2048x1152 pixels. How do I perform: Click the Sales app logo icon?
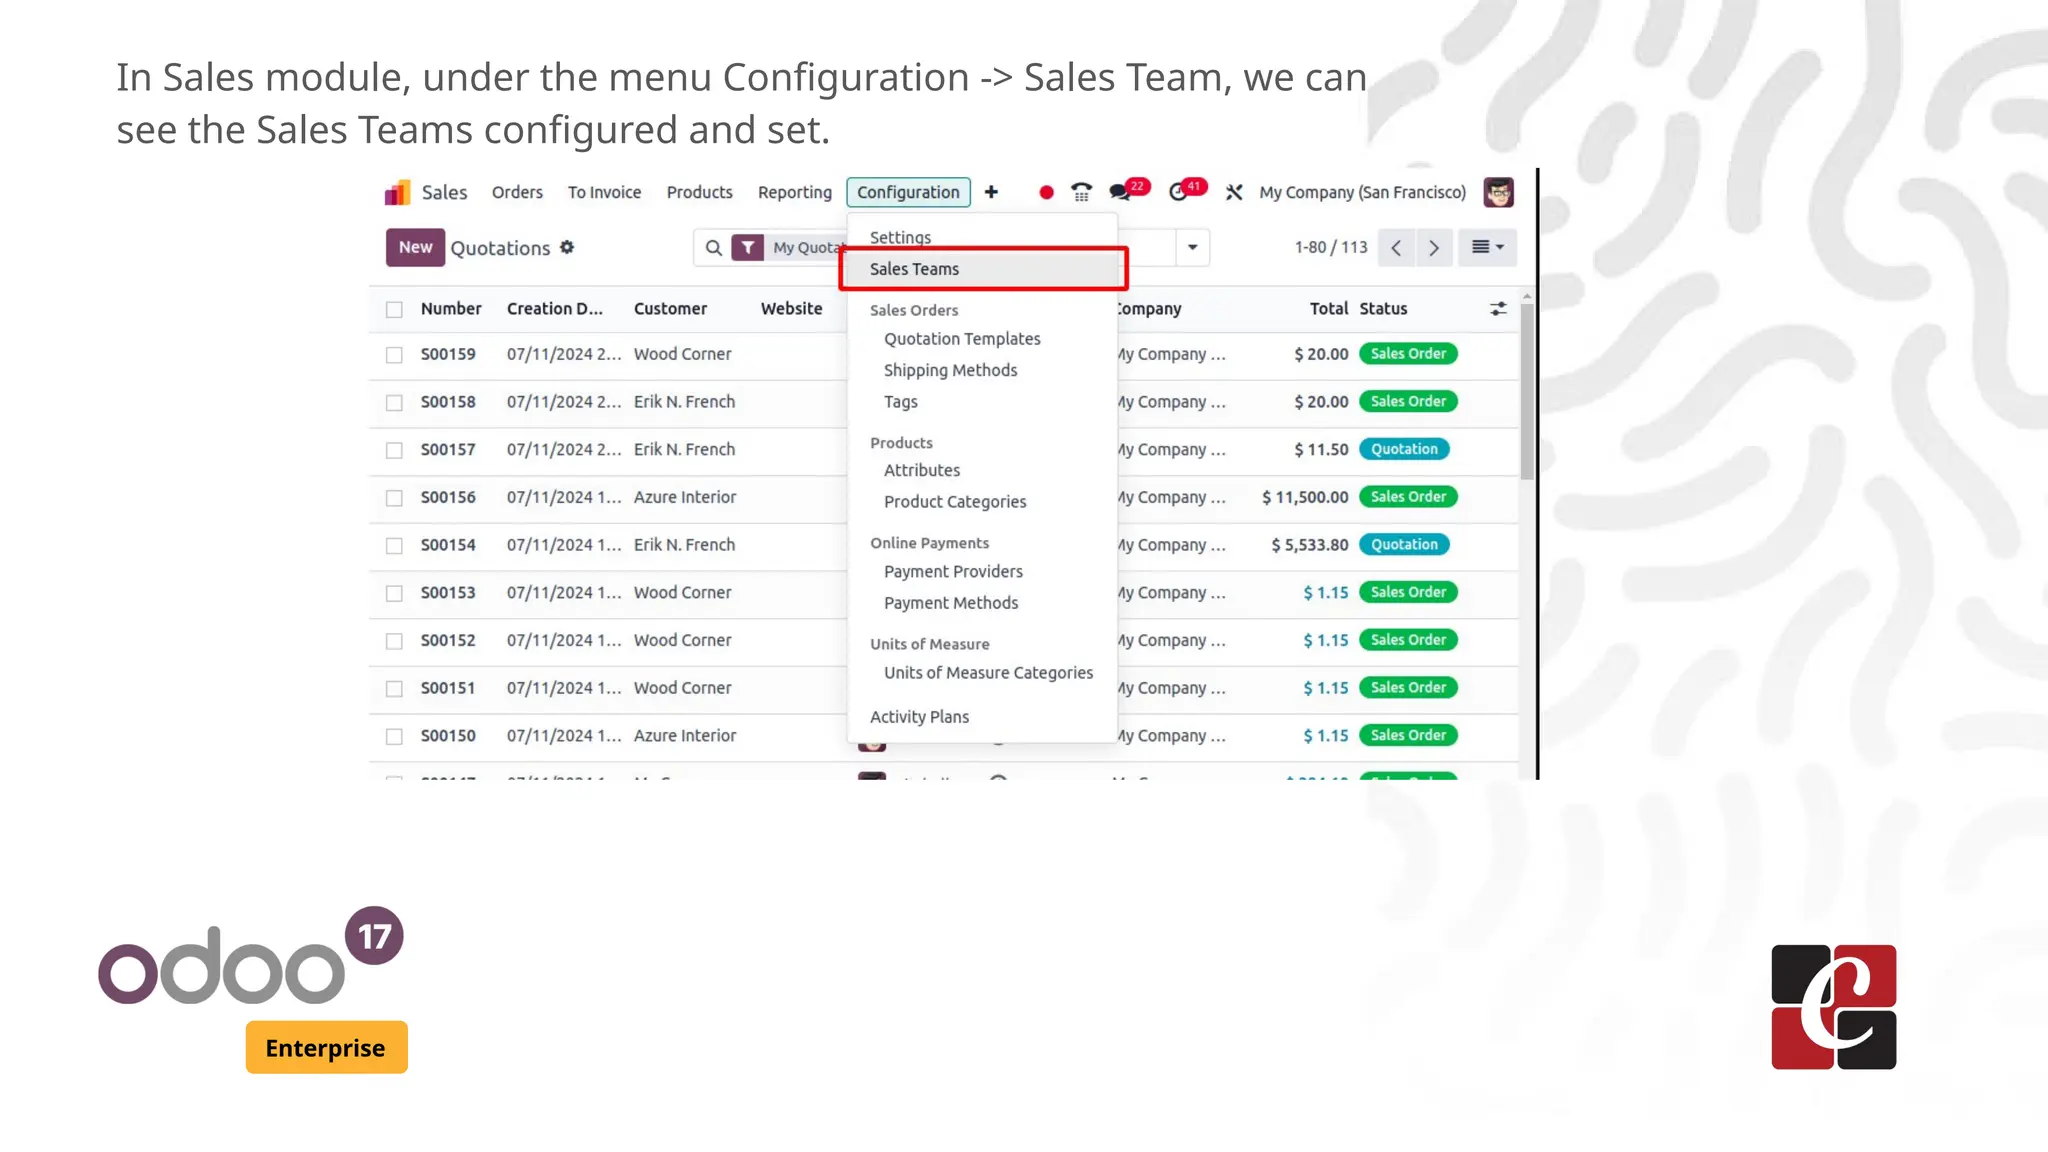coord(398,192)
